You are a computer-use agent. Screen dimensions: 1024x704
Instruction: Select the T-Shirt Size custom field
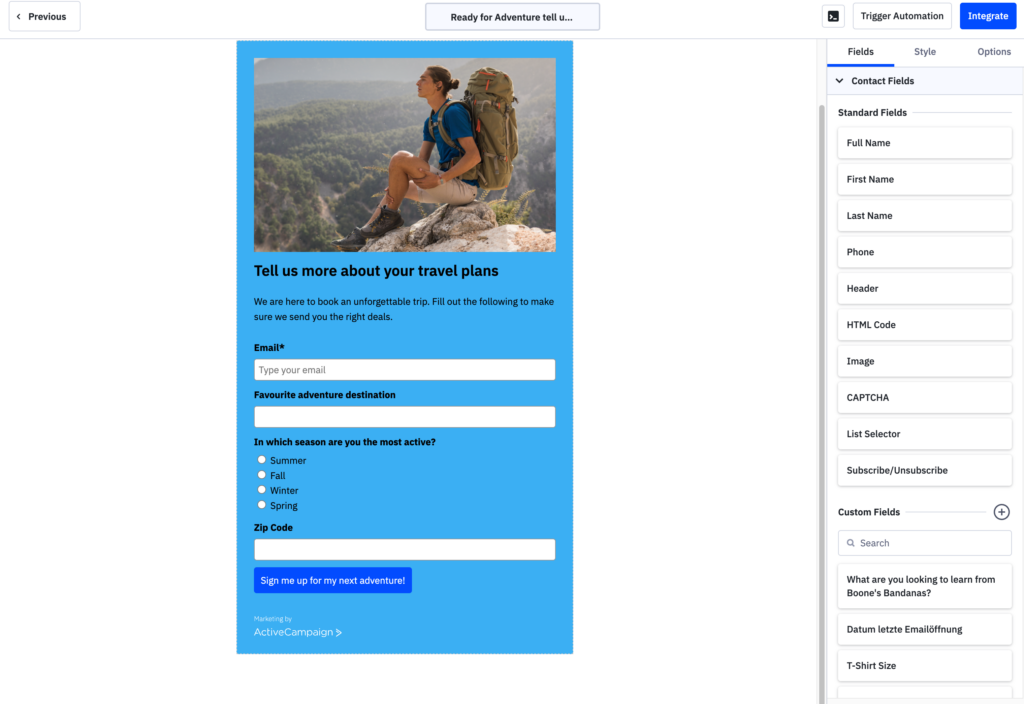(924, 665)
